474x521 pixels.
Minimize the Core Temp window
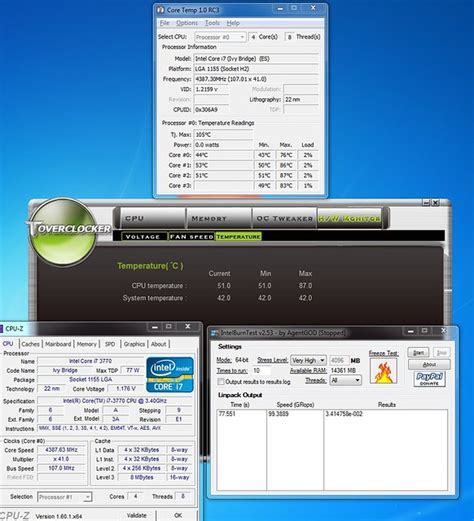pos(280,8)
